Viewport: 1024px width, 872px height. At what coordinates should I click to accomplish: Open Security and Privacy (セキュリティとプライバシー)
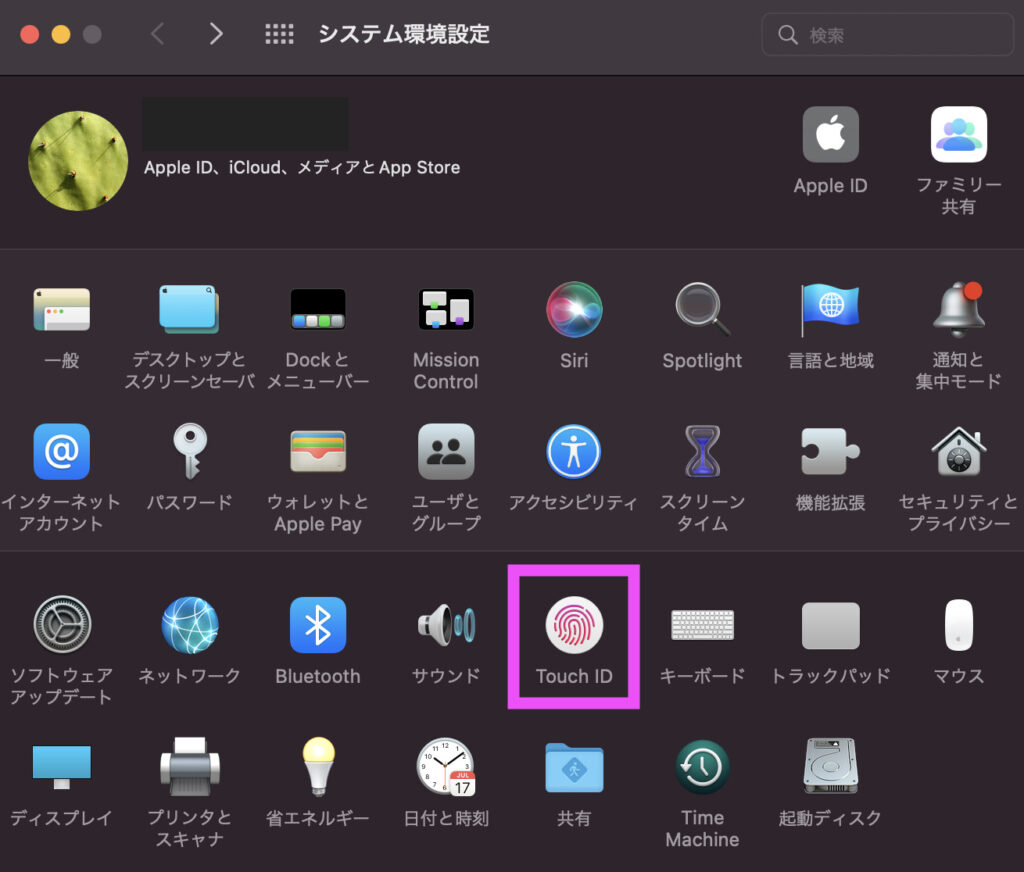[958, 451]
